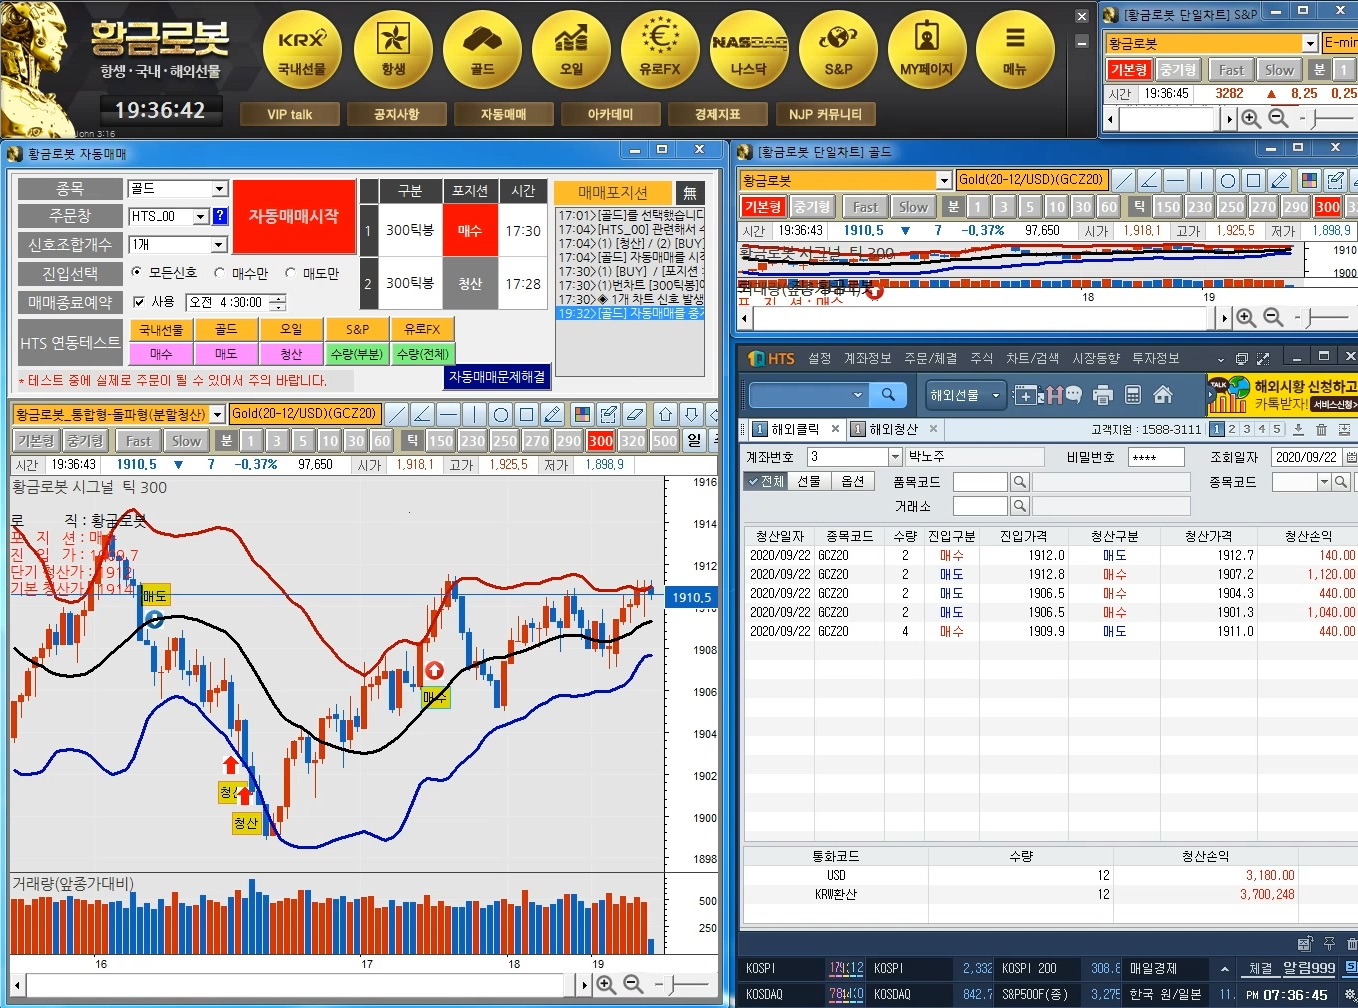Image resolution: width=1358 pixels, height=1008 pixels.
Task: Toggle 기본형 mode in 골드 chart window
Action: (763, 207)
